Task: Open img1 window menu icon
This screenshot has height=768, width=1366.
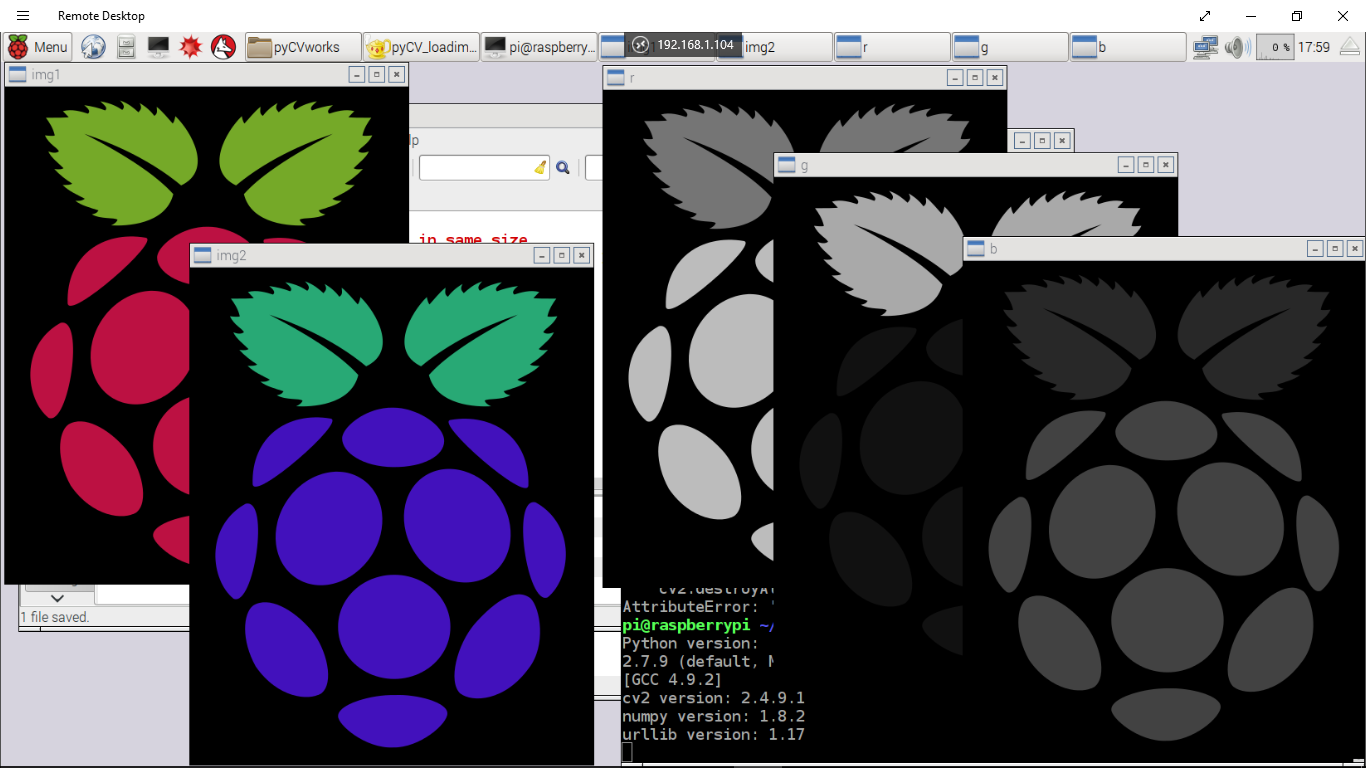Action: click(17, 74)
